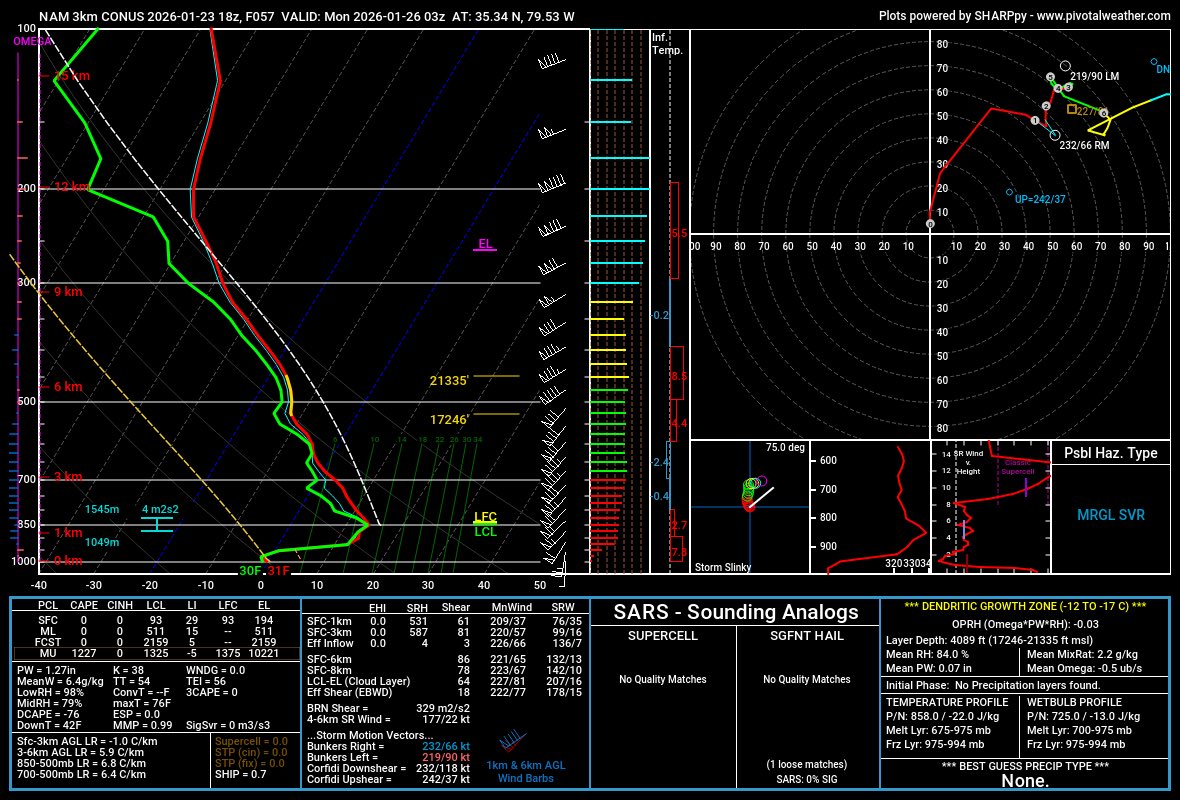The width and height of the screenshot is (1180, 800).
Task: Click the SARS - Sounding Analogs title
Action: pos(735,612)
